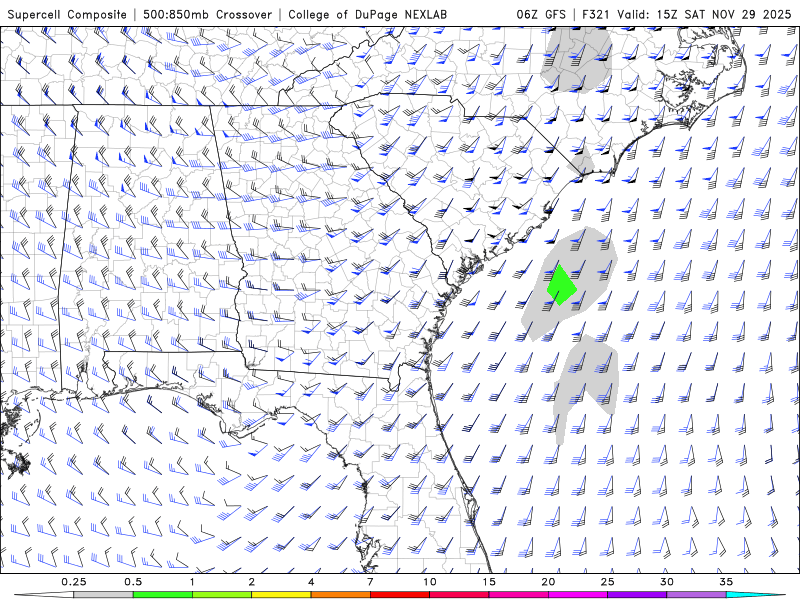Click the cyan arrow end of the colorbar
The image size is (800, 600).
coord(753,595)
